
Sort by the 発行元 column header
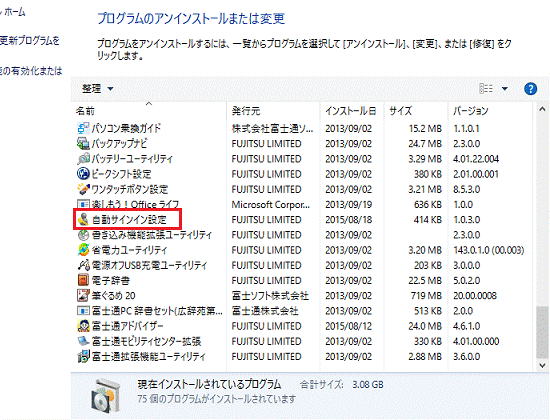[246, 111]
